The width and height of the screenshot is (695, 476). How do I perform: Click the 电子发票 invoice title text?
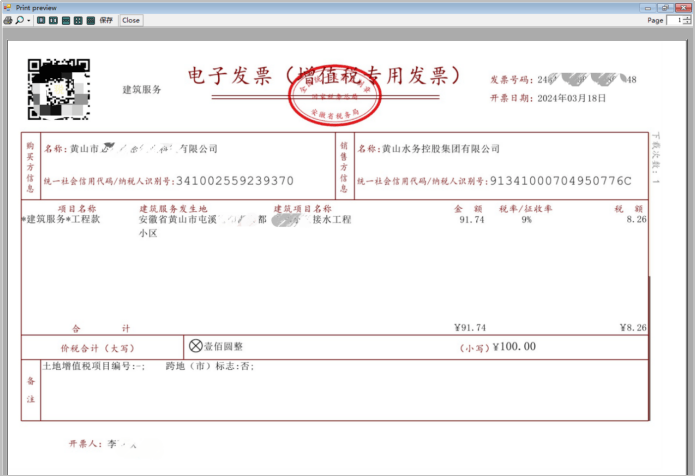coord(232,76)
